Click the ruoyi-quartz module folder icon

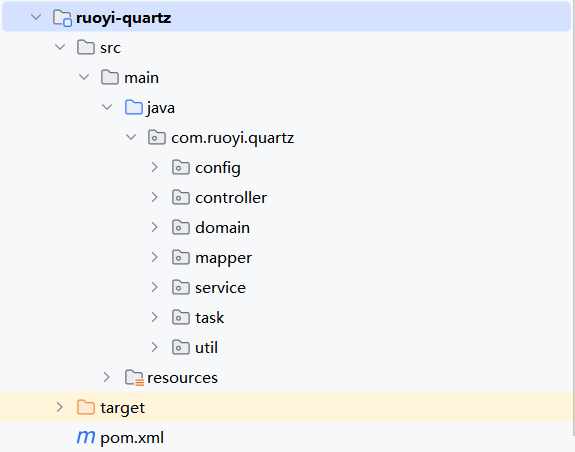point(62,18)
